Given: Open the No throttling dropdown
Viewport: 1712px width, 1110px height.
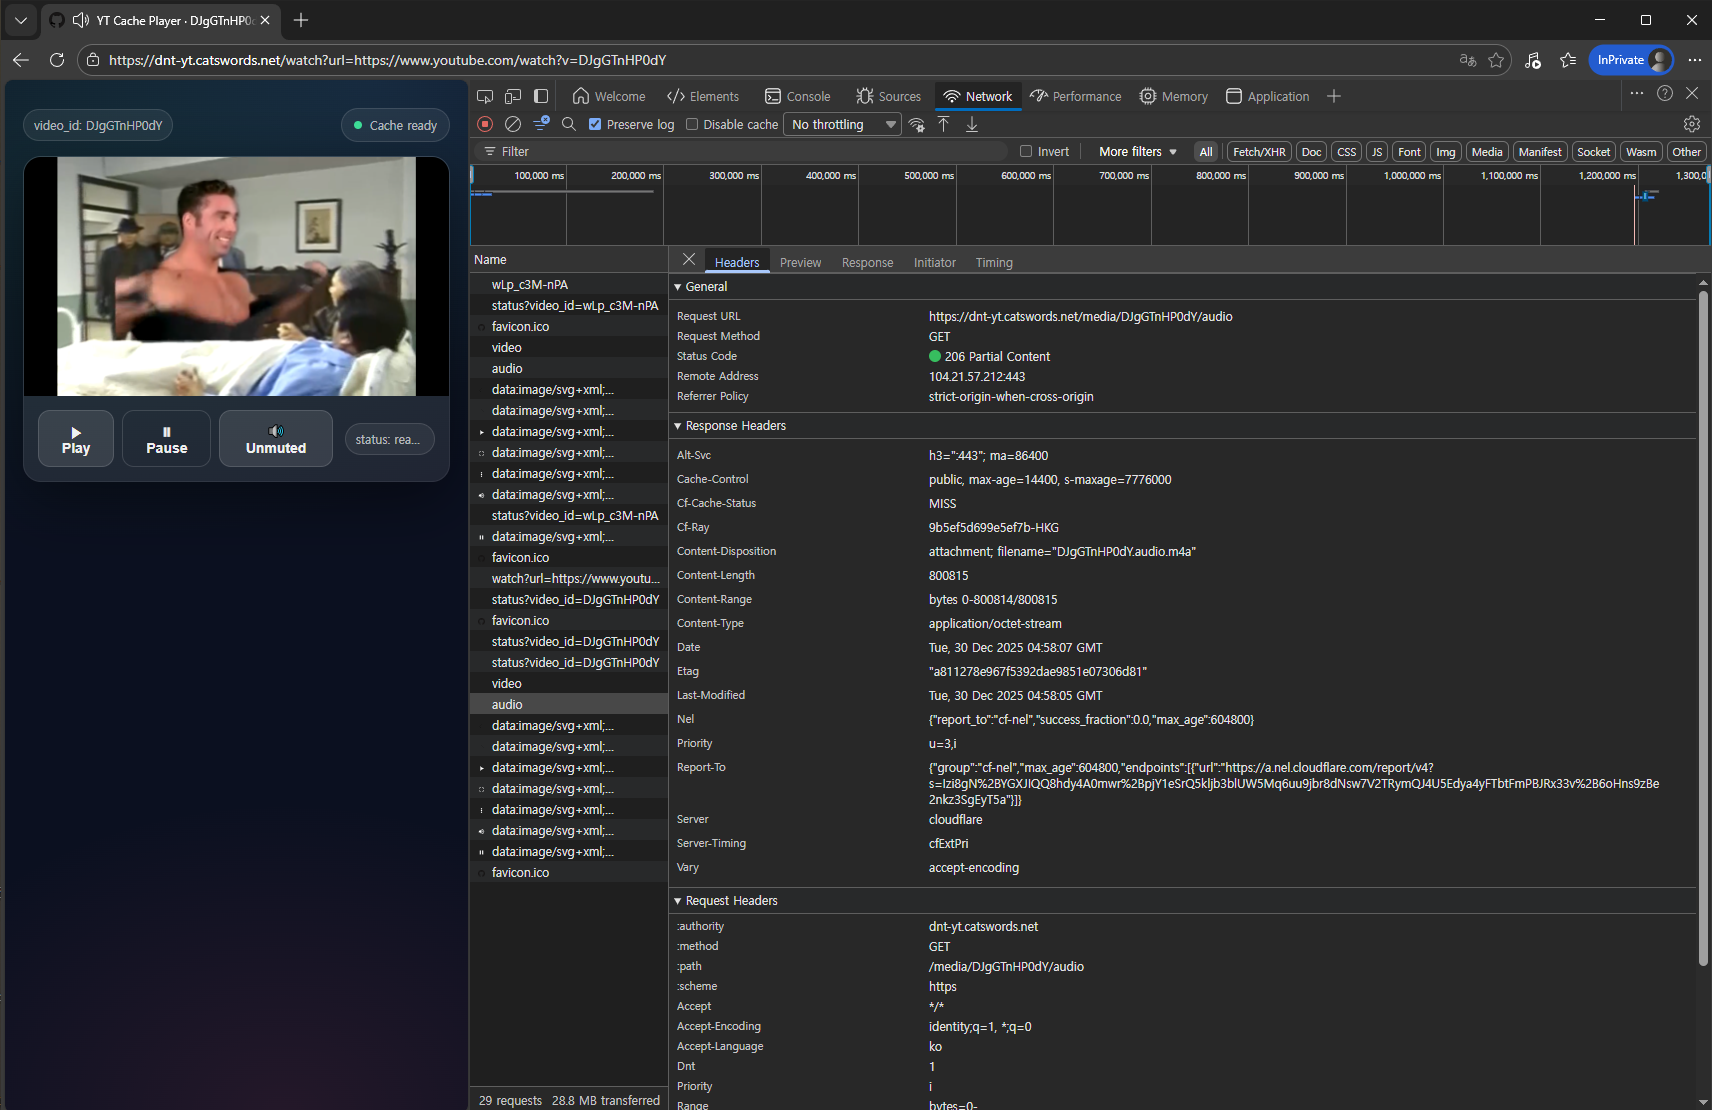Looking at the screenshot, I should [843, 124].
